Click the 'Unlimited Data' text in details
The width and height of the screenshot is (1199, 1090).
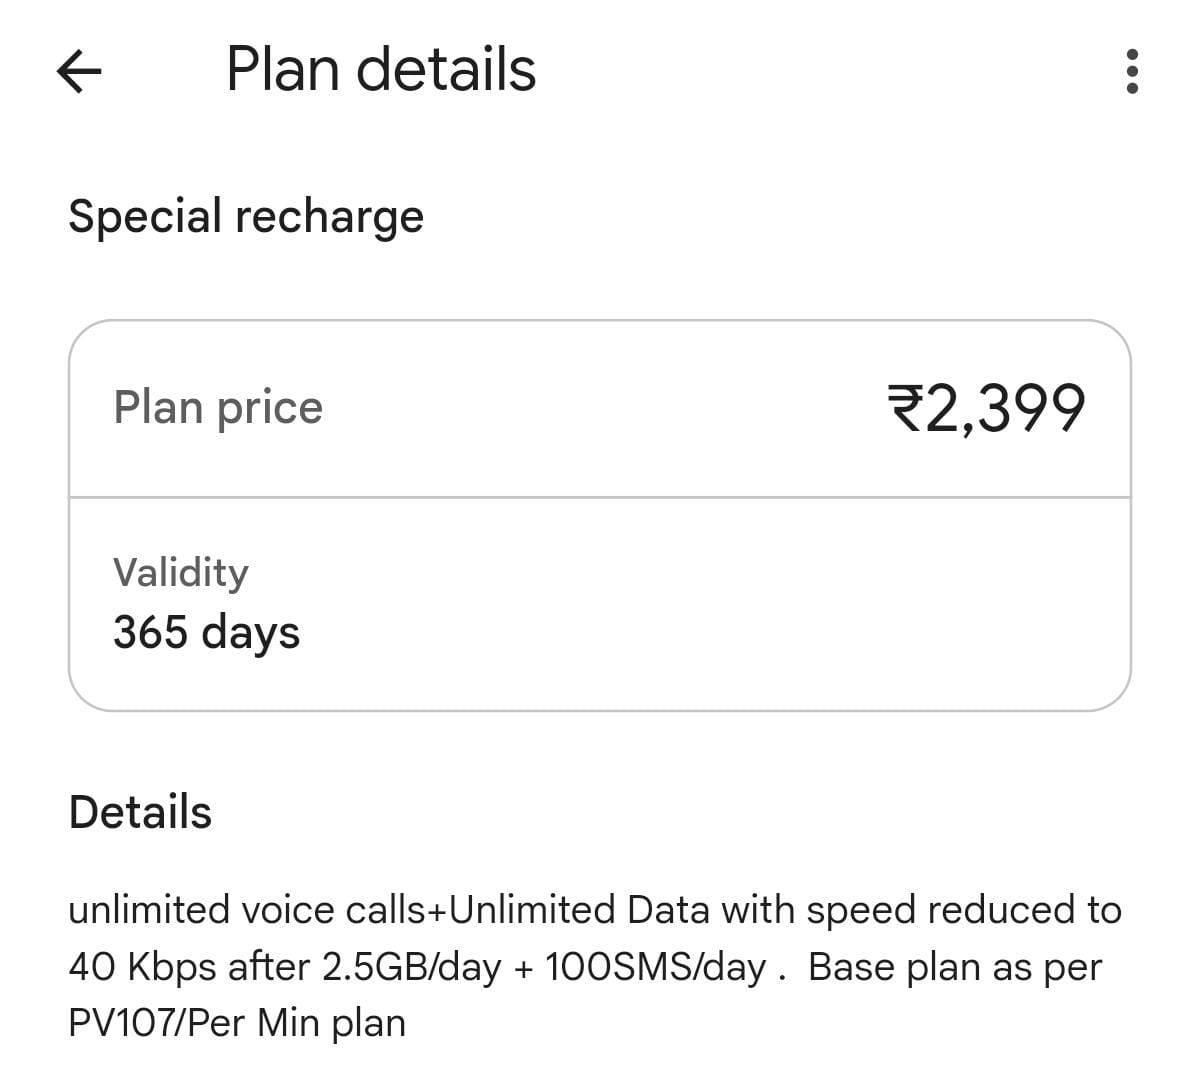point(531,911)
